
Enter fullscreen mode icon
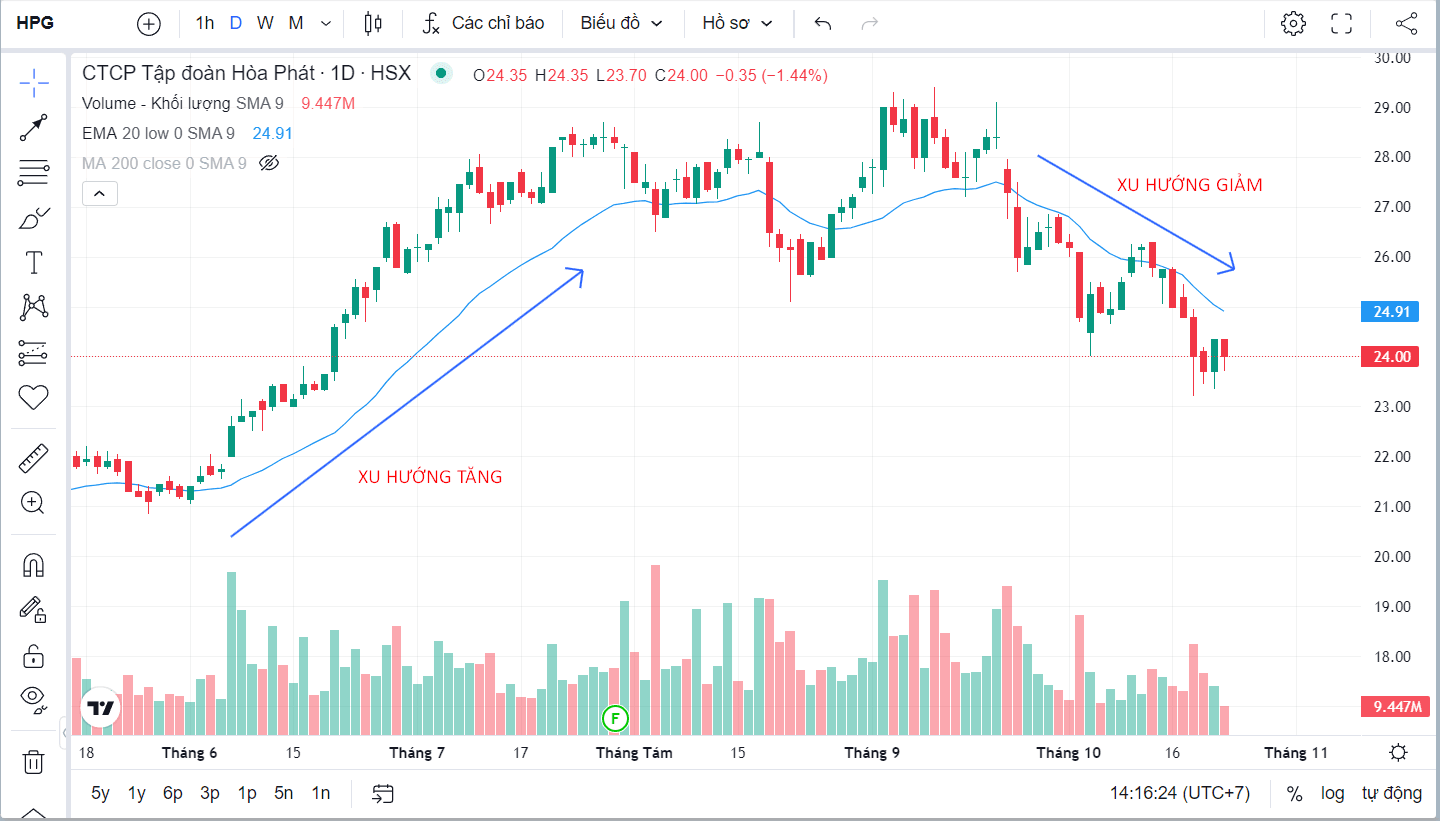click(1342, 23)
